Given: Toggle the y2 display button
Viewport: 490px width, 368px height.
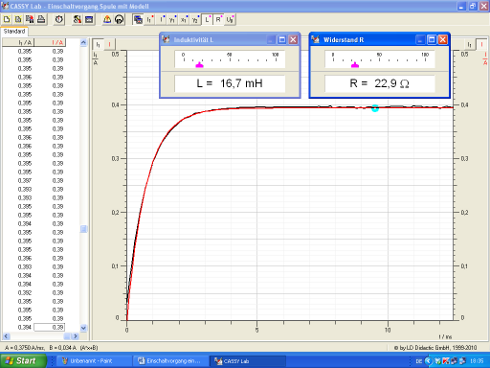Looking at the screenshot, I should point(195,20).
